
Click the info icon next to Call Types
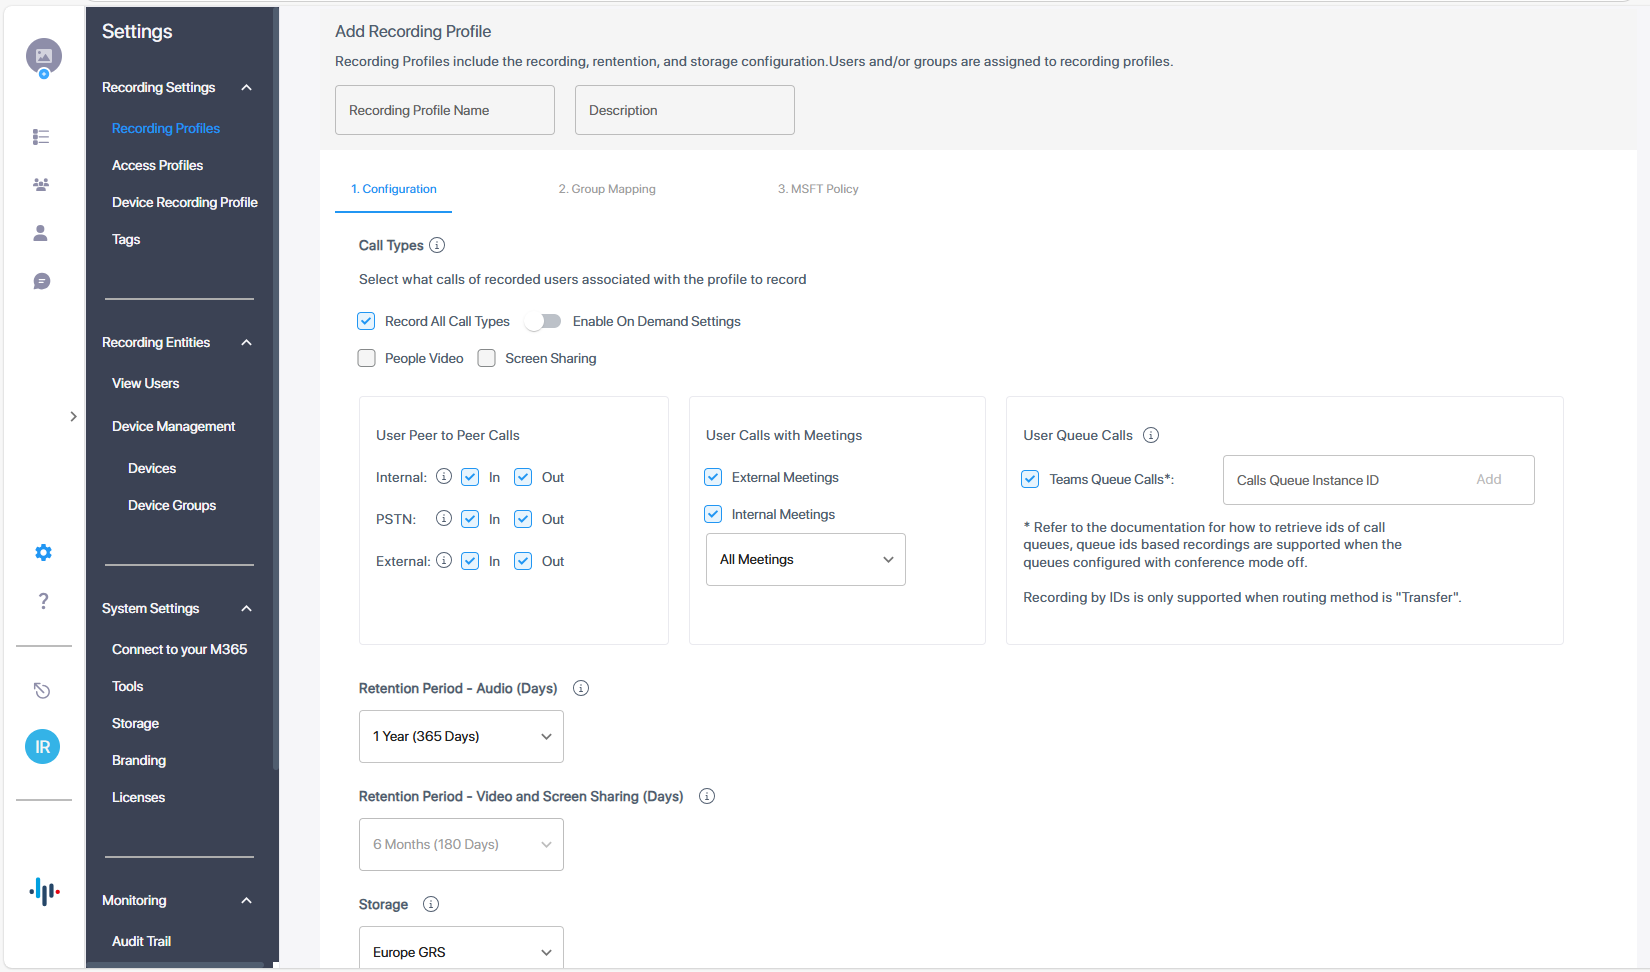click(437, 245)
